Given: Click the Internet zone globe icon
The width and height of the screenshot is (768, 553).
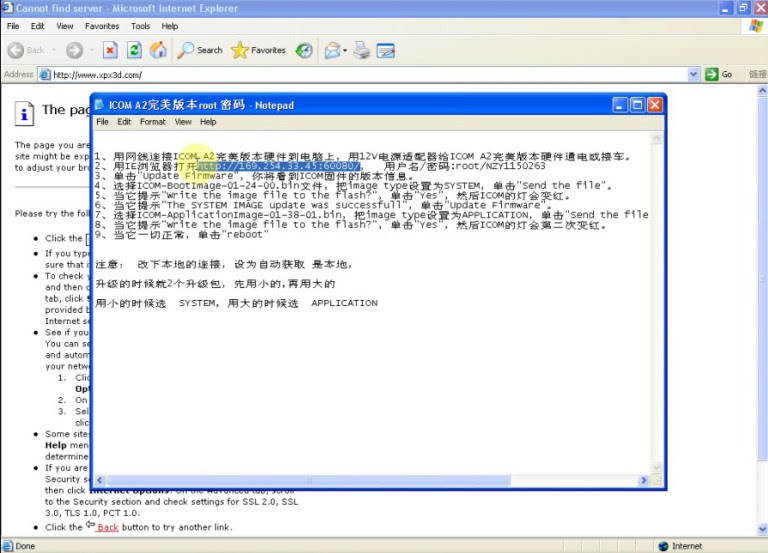Looking at the screenshot, I should click(x=663, y=546).
